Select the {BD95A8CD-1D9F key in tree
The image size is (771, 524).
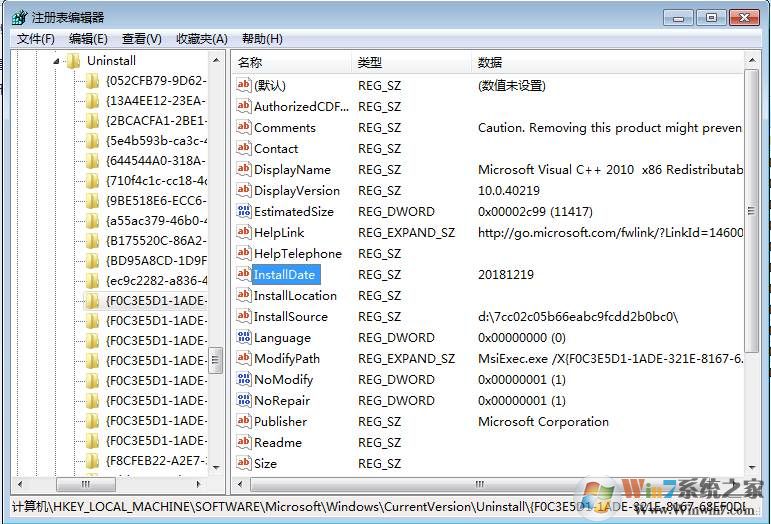pyautogui.click(x=155, y=261)
